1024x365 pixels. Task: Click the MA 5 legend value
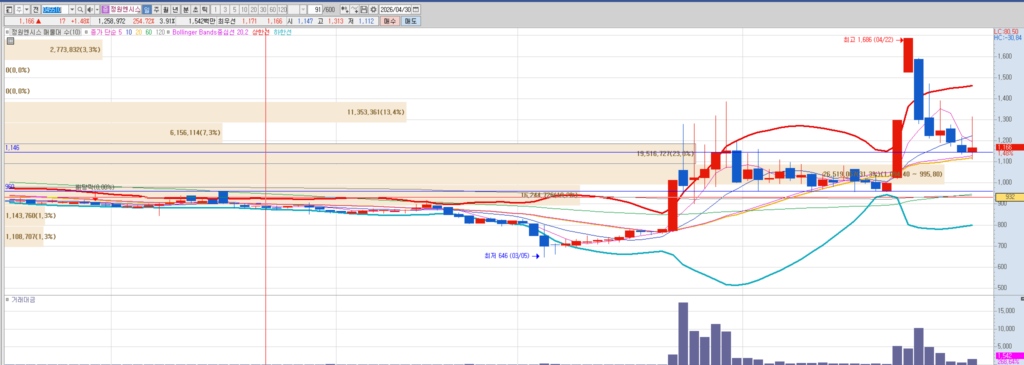[x=120, y=32]
